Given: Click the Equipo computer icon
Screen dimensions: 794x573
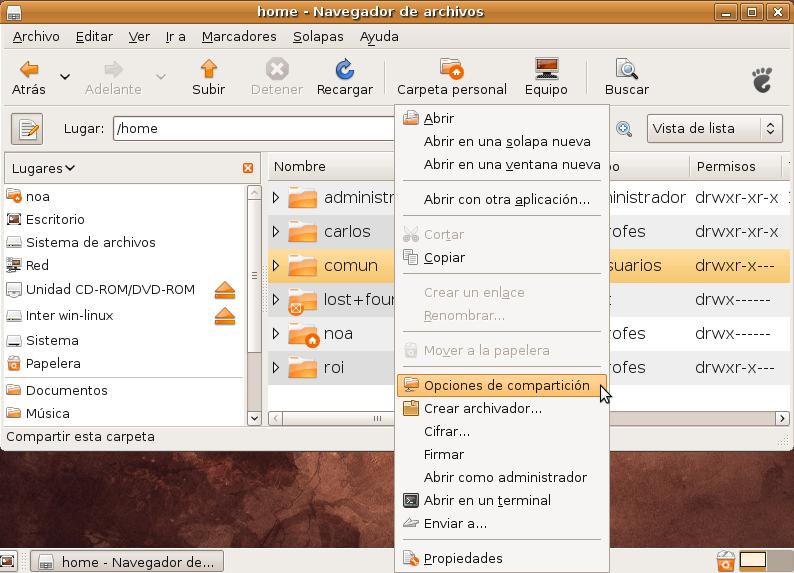Looking at the screenshot, I should coord(546,70).
